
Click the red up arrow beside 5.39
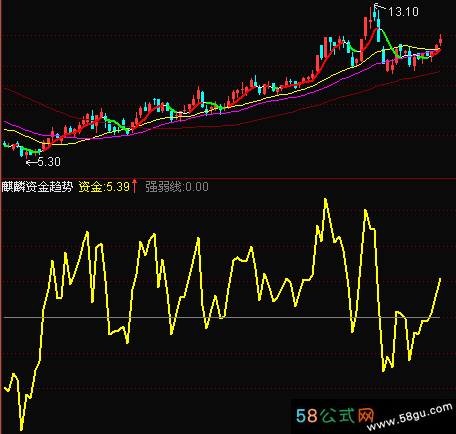pos(134,186)
